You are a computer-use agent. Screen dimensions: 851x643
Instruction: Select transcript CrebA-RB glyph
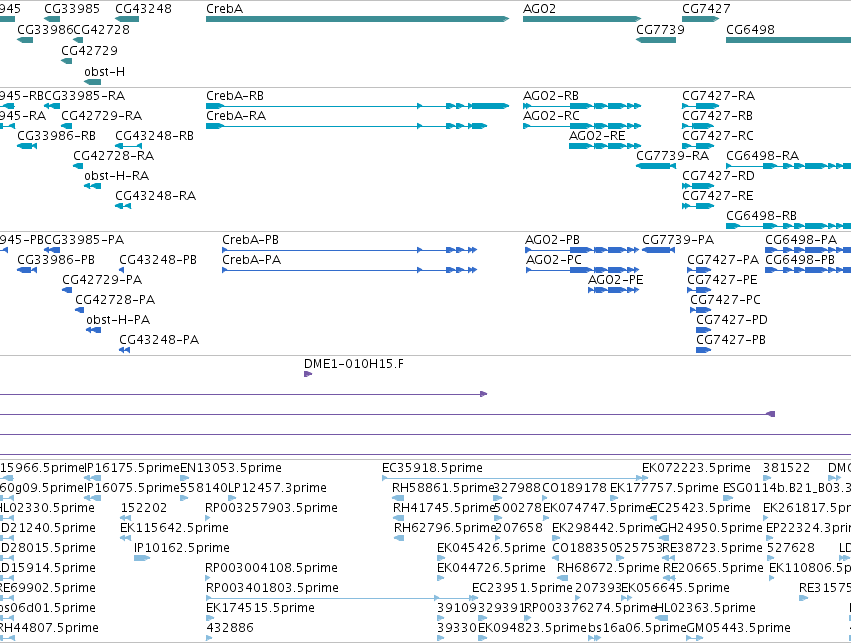coord(357,106)
